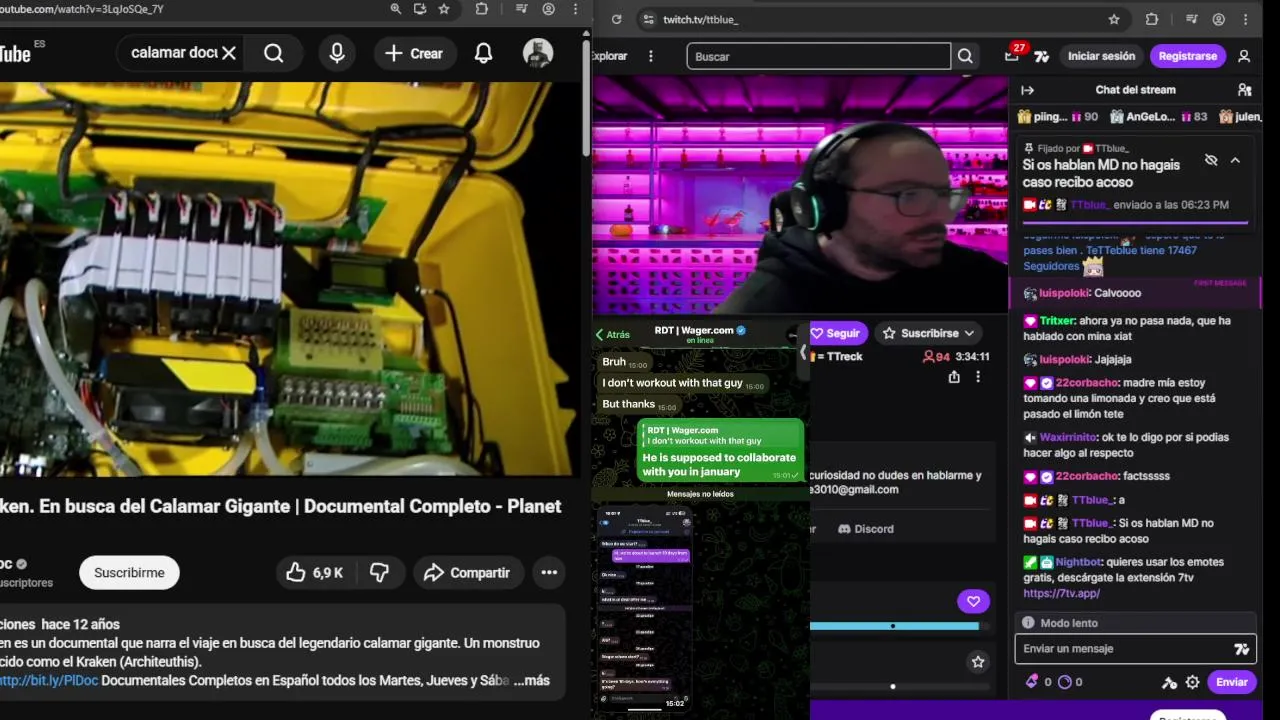Start YouTube voice search with microphone
Screen dimensions: 1280x720
pyautogui.click(x=337, y=53)
